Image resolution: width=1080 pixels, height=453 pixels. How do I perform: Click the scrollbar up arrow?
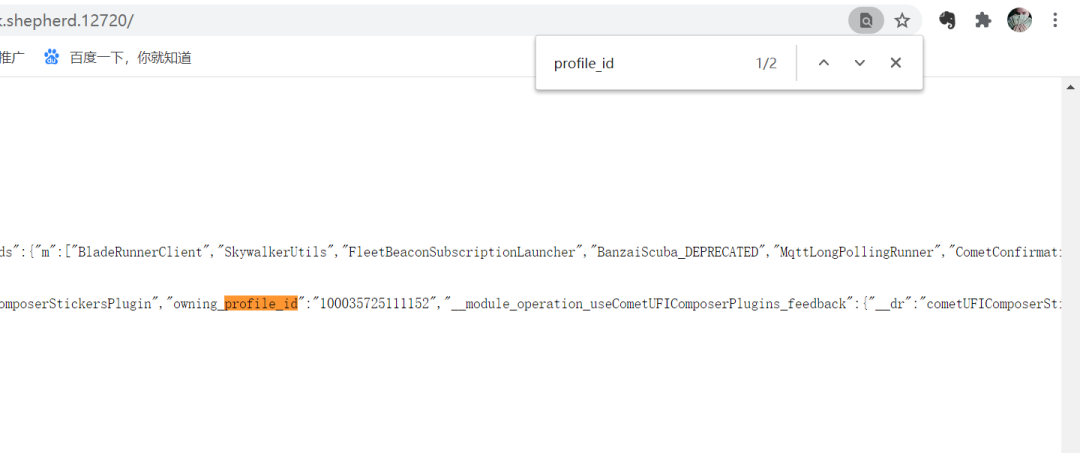point(1069,86)
